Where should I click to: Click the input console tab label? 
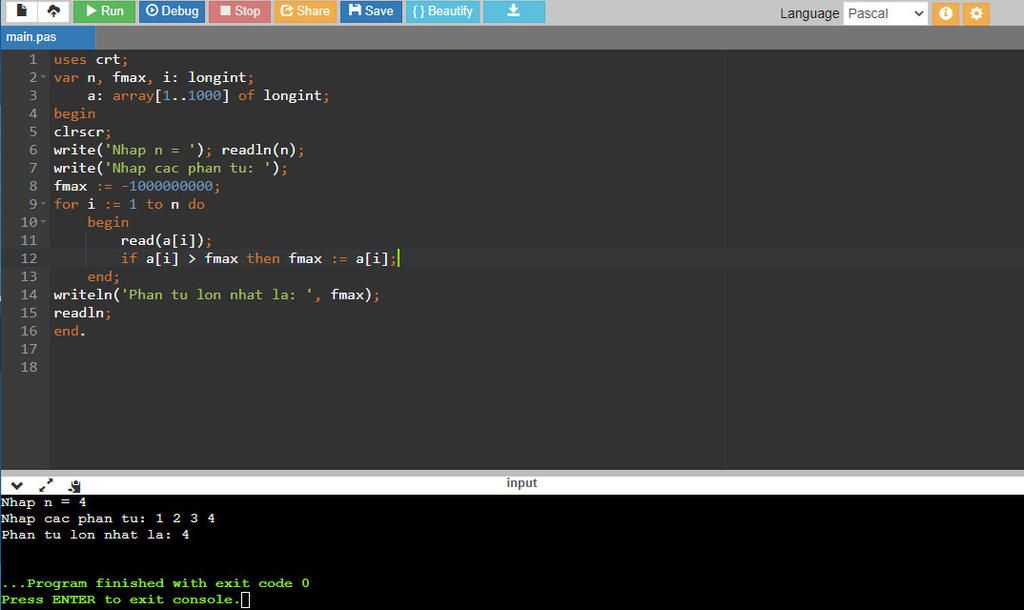[521, 483]
